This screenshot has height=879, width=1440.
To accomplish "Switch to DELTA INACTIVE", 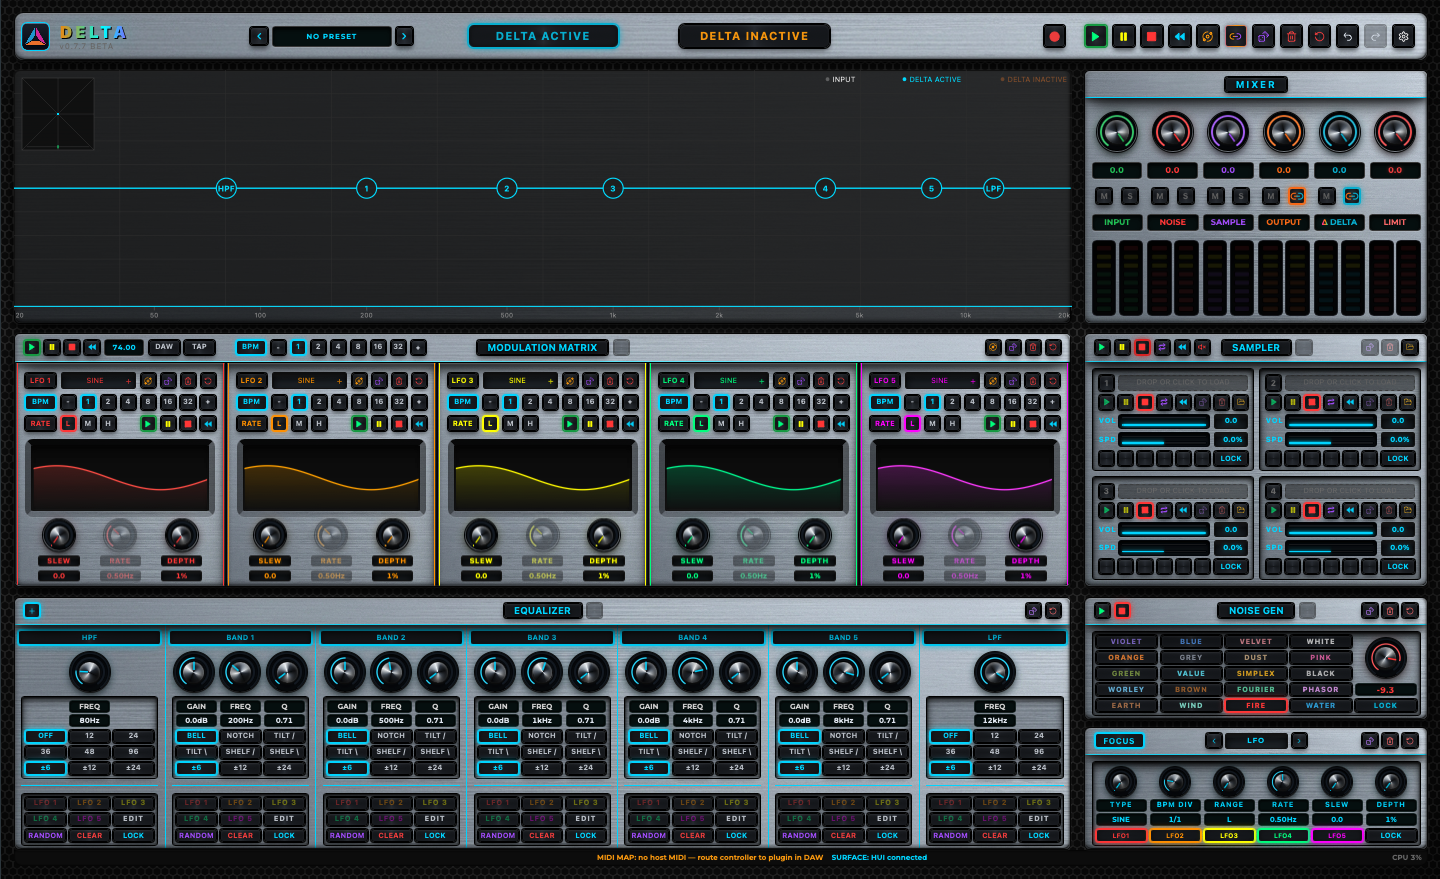I will 754,36.
